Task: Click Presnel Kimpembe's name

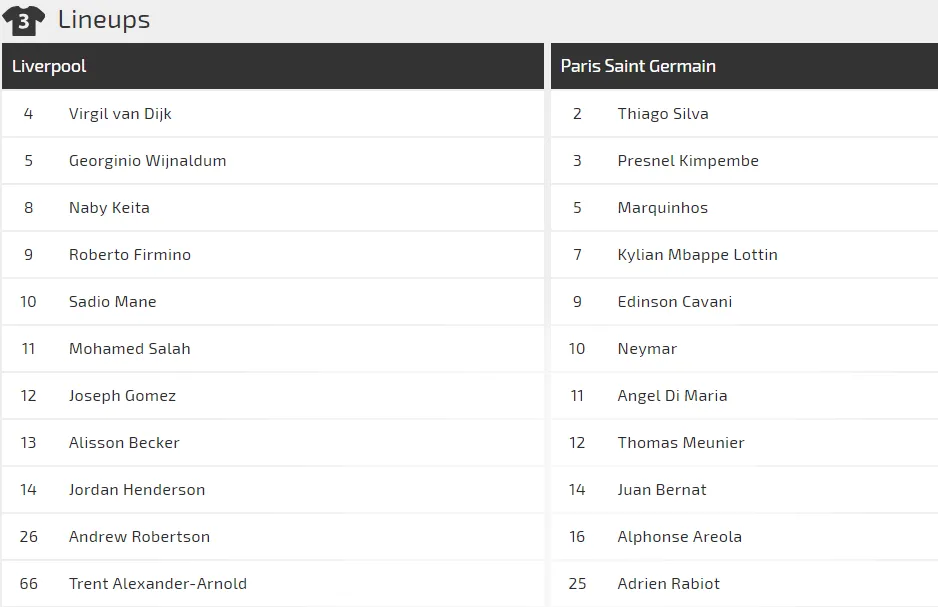Action: click(x=688, y=161)
